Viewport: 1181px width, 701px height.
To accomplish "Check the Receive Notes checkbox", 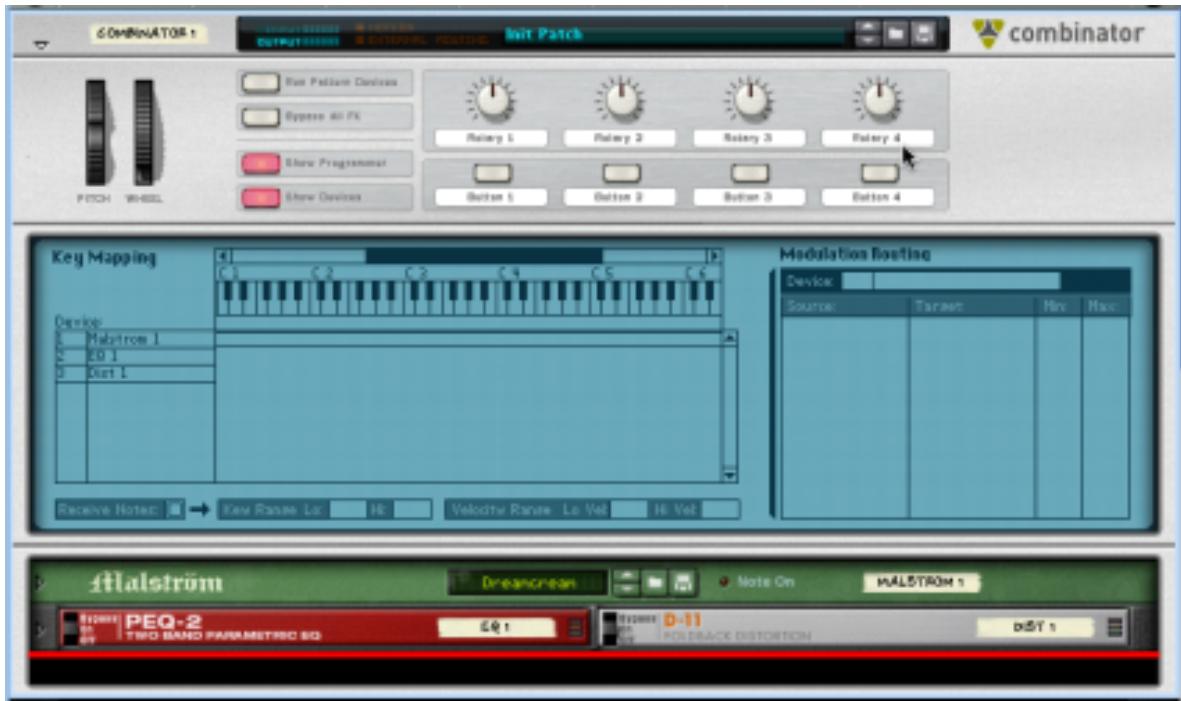I will click(174, 510).
